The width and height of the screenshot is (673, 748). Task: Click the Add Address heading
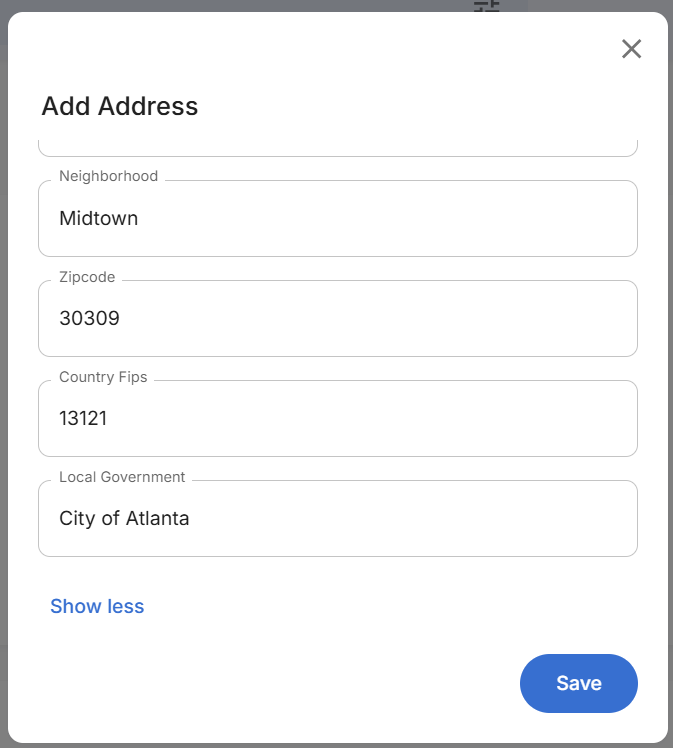[x=120, y=106]
